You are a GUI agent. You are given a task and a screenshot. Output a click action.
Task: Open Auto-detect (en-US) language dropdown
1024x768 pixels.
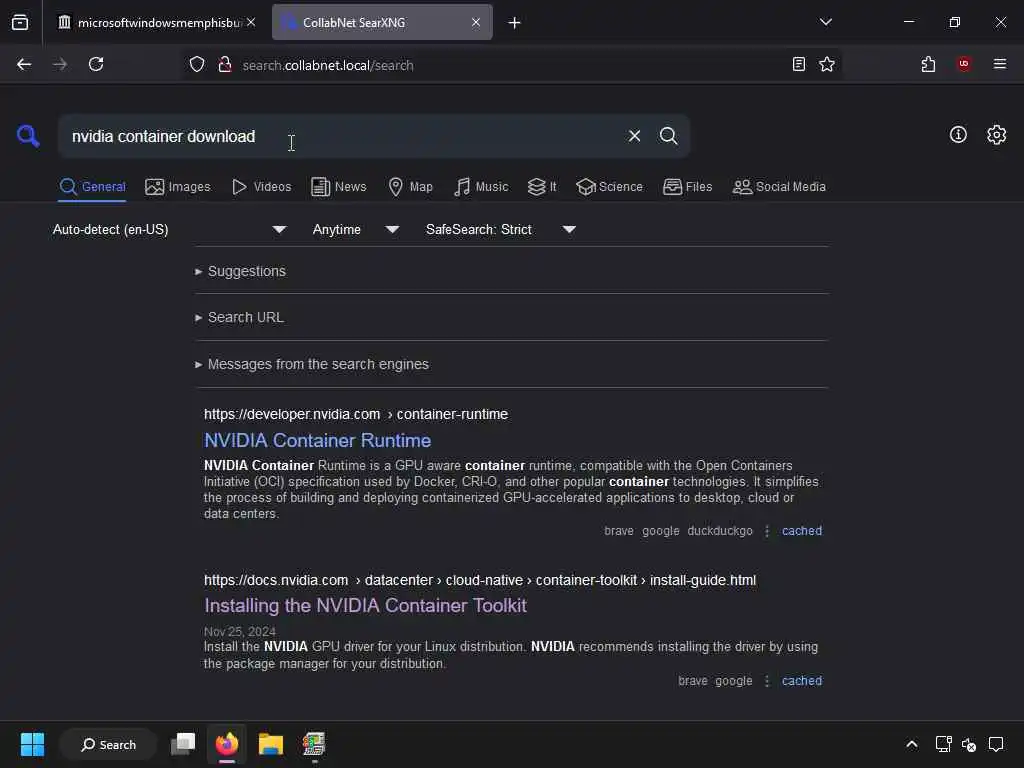169,229
